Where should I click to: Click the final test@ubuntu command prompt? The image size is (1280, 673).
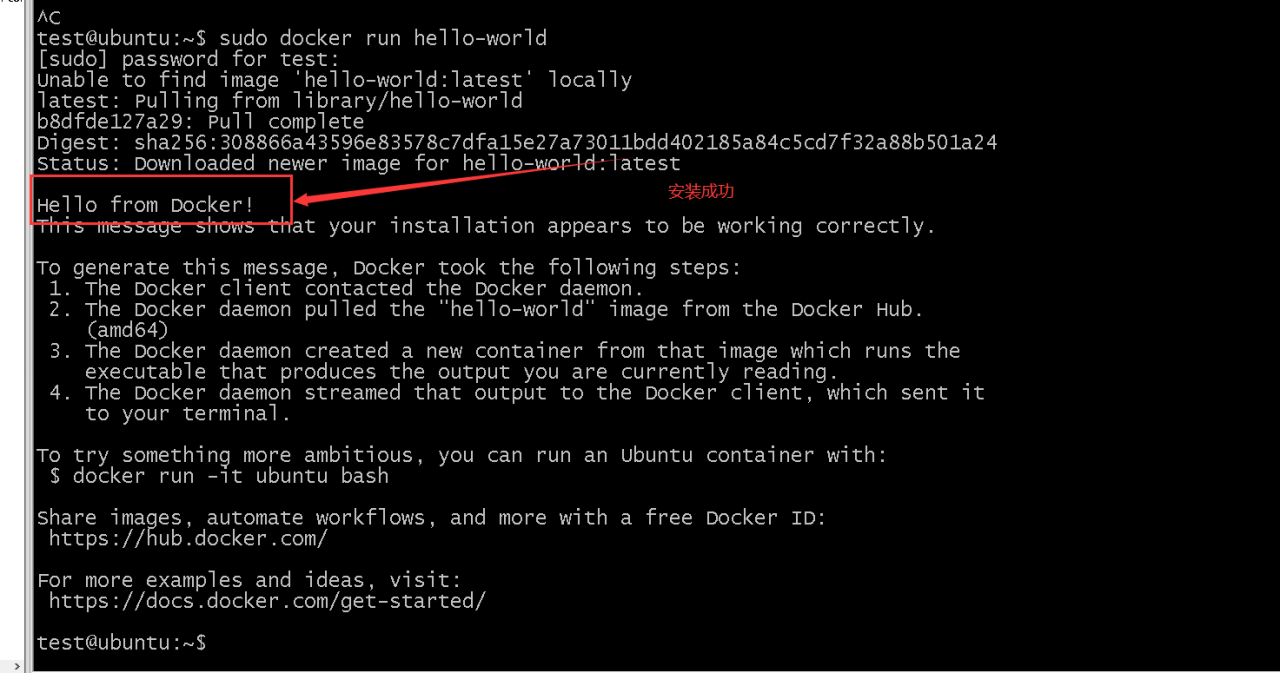(121, 642)
